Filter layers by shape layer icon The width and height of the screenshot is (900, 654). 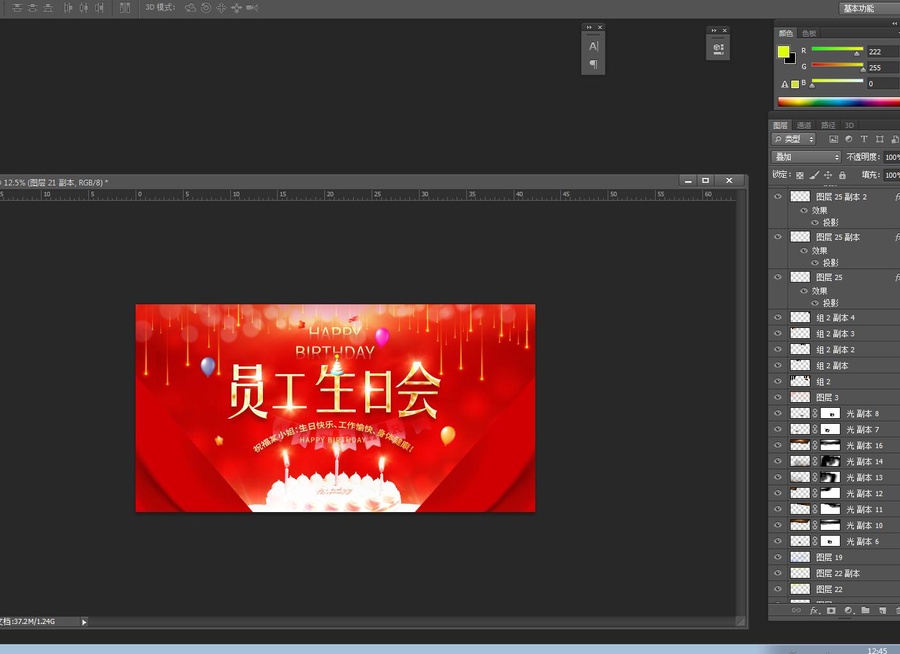point(879,139)
